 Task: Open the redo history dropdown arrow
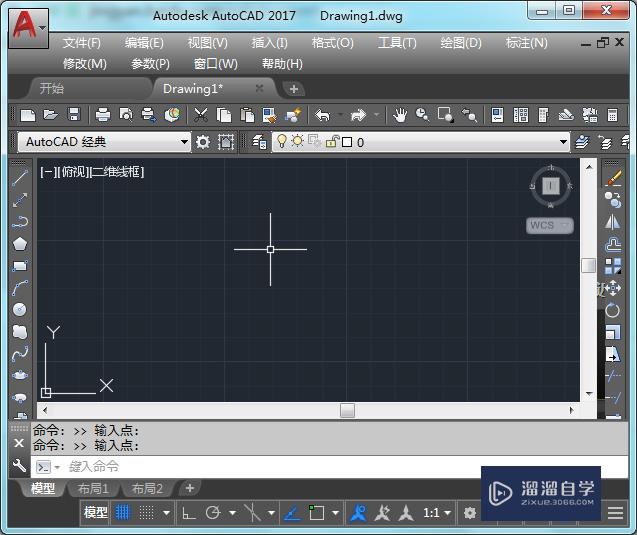[377, 115]
